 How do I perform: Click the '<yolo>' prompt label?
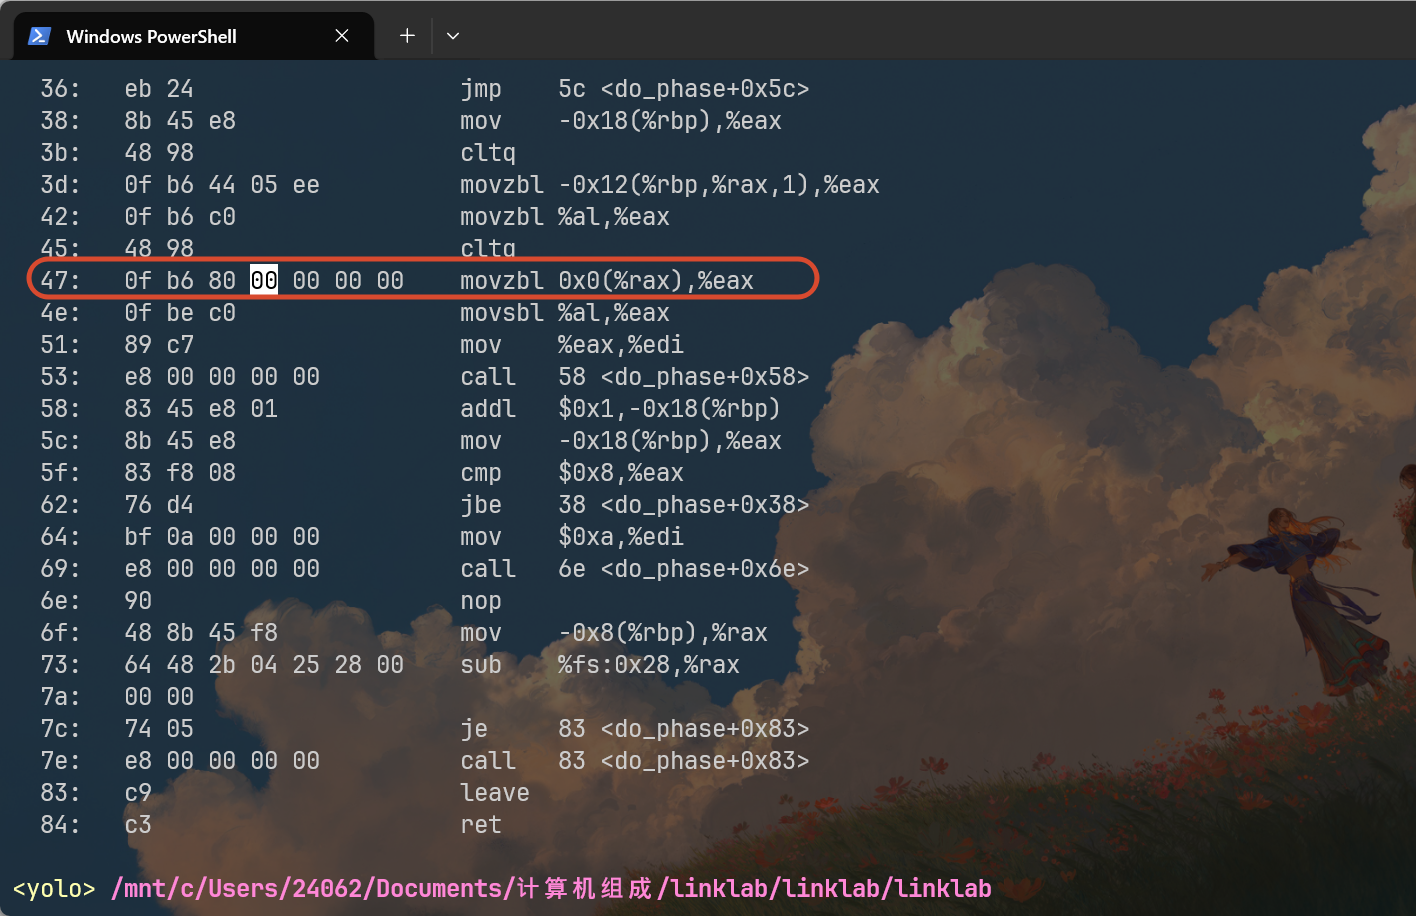[x=54, y=889]
